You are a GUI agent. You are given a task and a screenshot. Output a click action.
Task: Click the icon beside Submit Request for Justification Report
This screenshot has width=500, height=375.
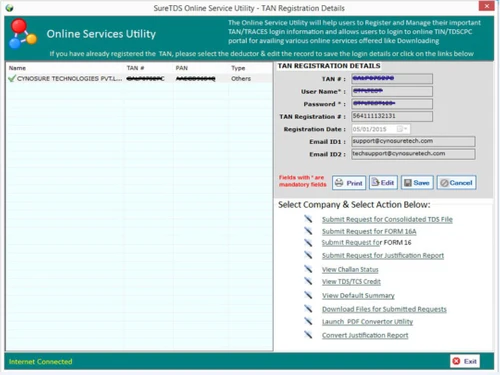coord(308,255)
